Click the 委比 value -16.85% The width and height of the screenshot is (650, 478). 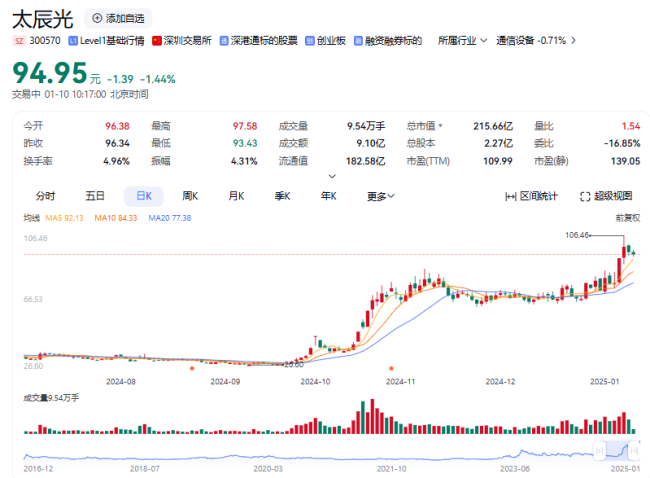pos(622,143)
